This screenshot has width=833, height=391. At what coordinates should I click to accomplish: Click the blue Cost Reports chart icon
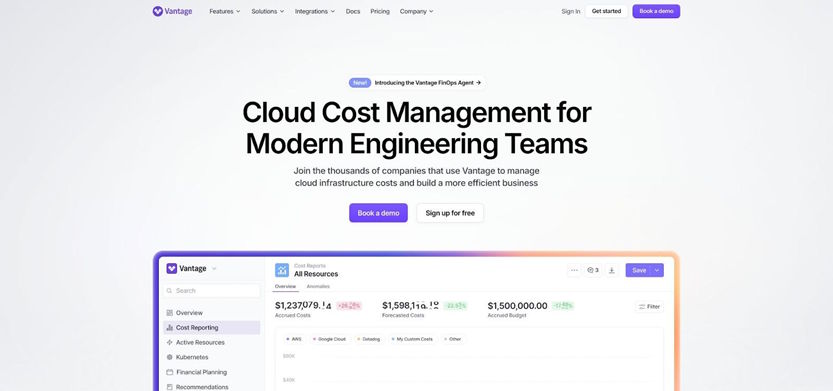point(282,270)
